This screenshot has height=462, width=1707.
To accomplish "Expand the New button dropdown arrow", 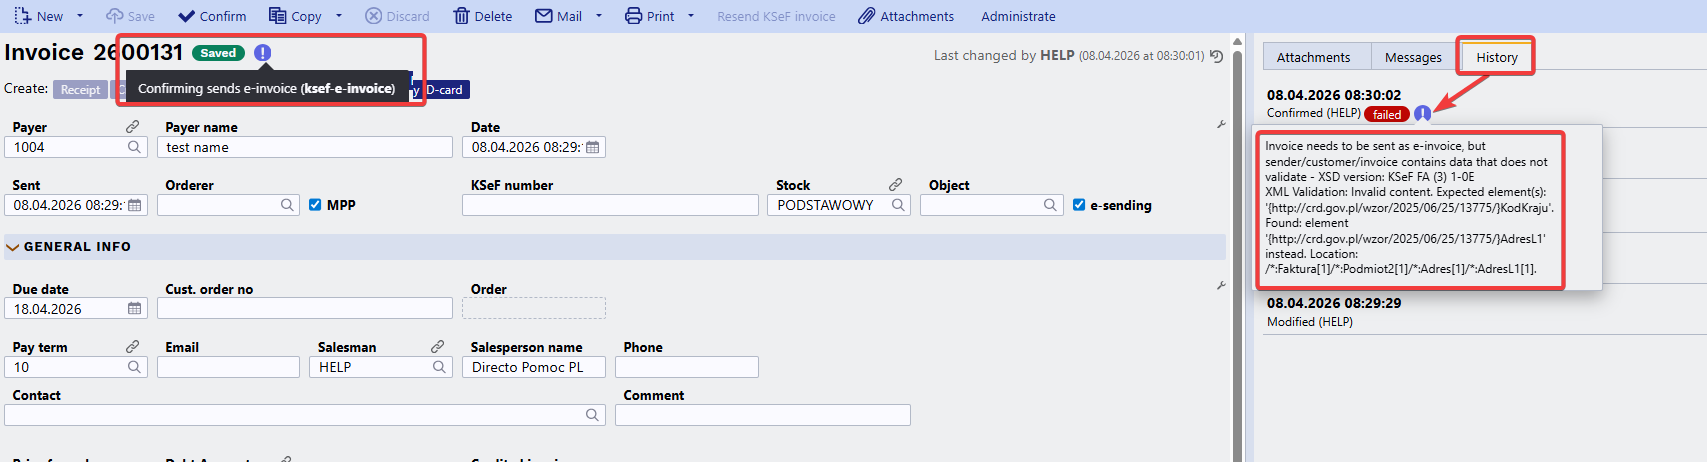I will [80, 16].
